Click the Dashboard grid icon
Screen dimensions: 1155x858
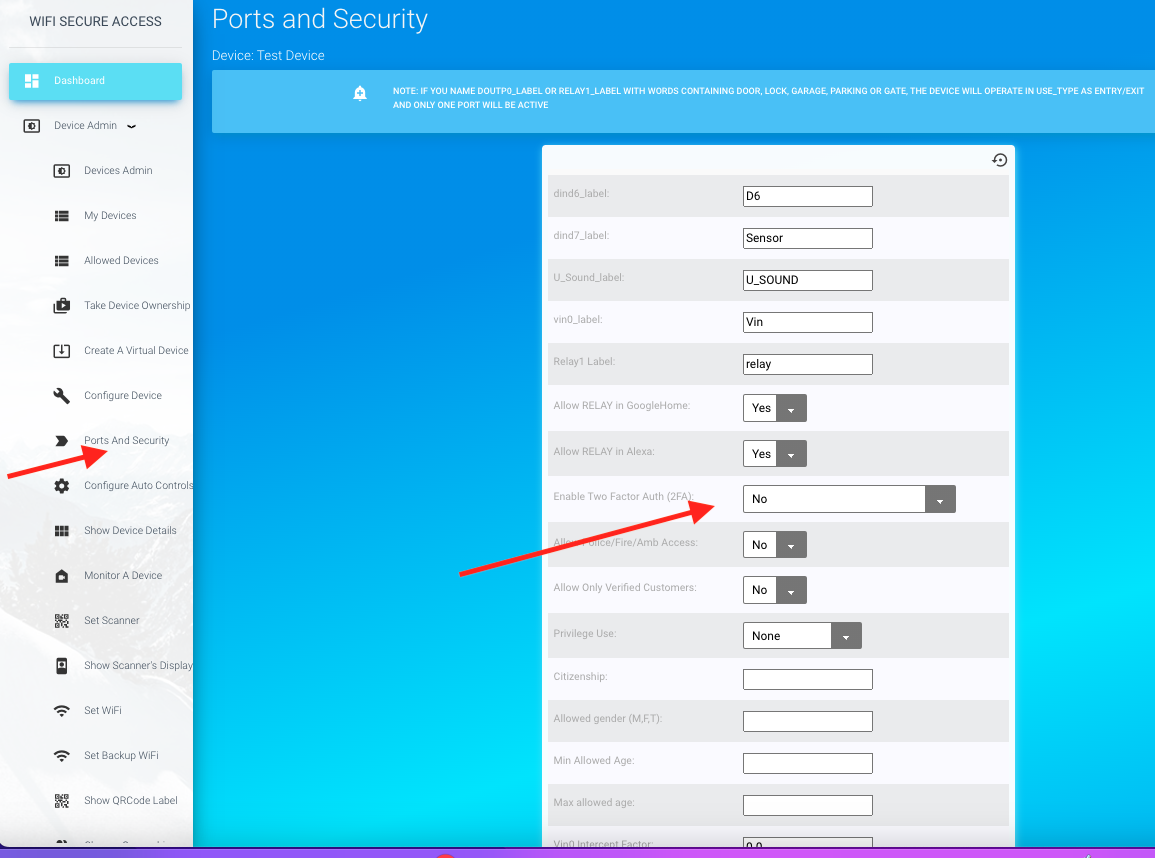click(32, 81)
